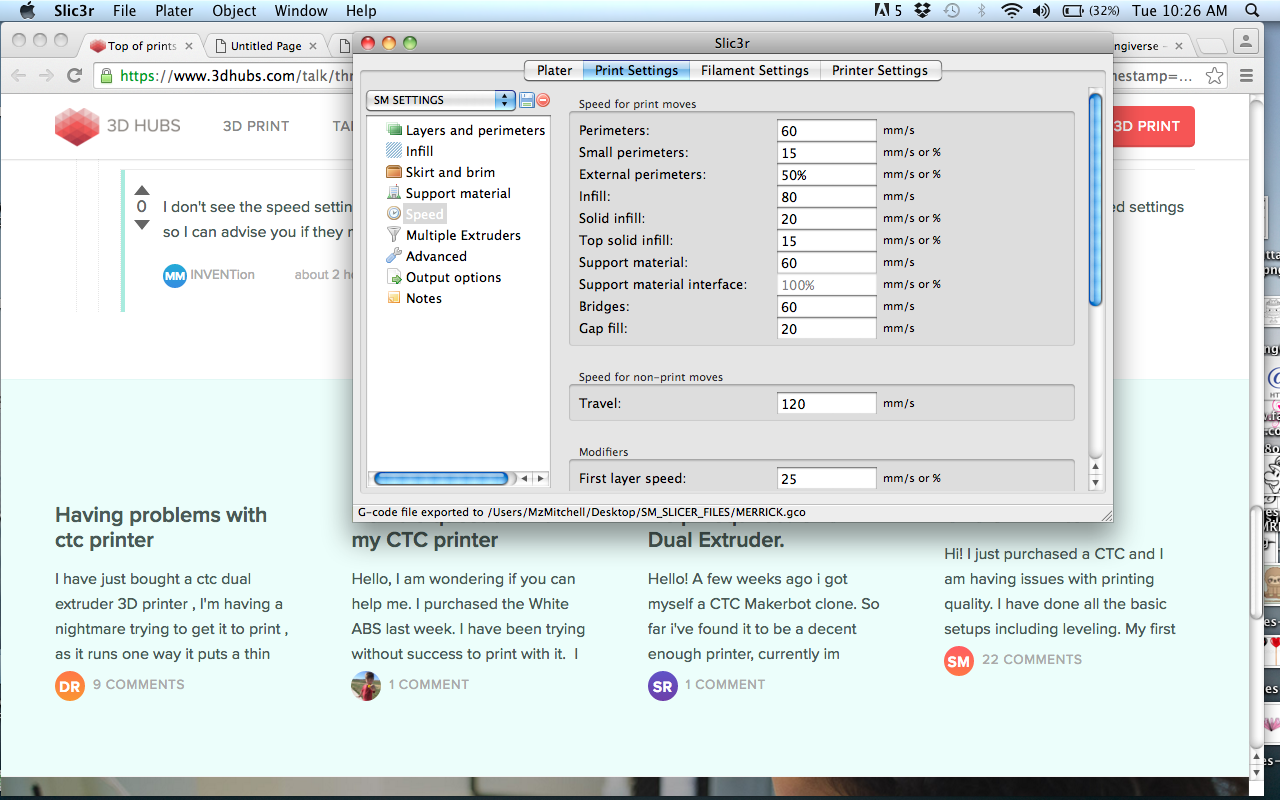This screenshot has height=800, width=1280.
Task: Click the settings panel vertical scrollbar
Action: point(1095,200)
